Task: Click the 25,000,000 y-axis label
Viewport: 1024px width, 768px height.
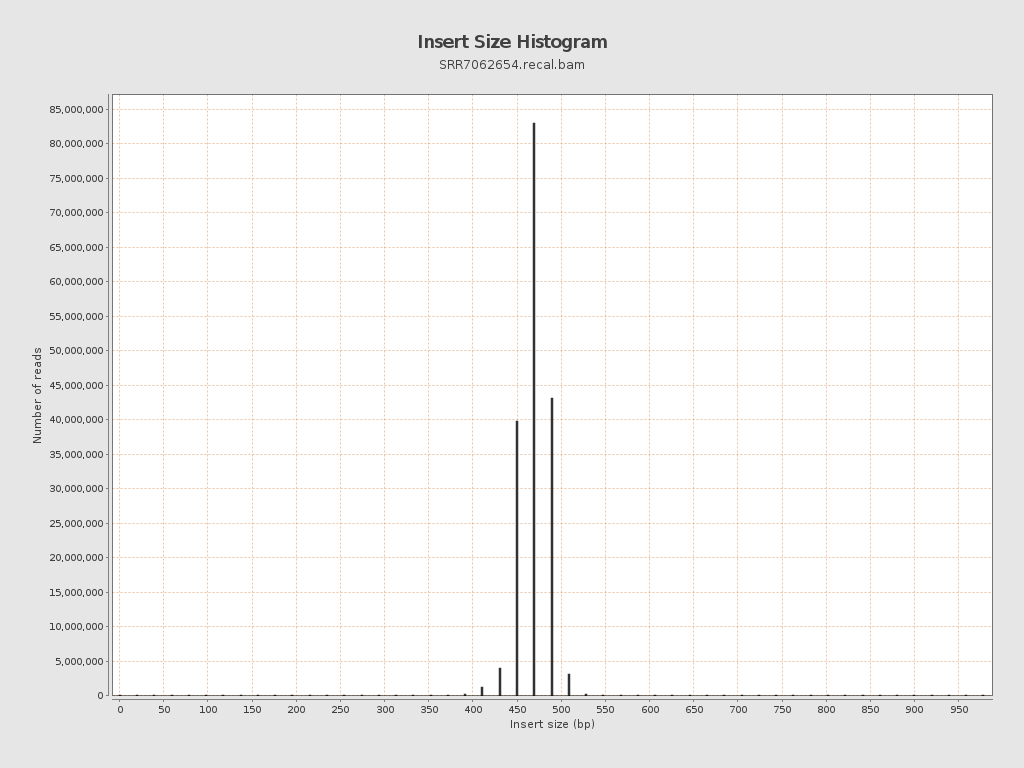Action: point(76,523)
